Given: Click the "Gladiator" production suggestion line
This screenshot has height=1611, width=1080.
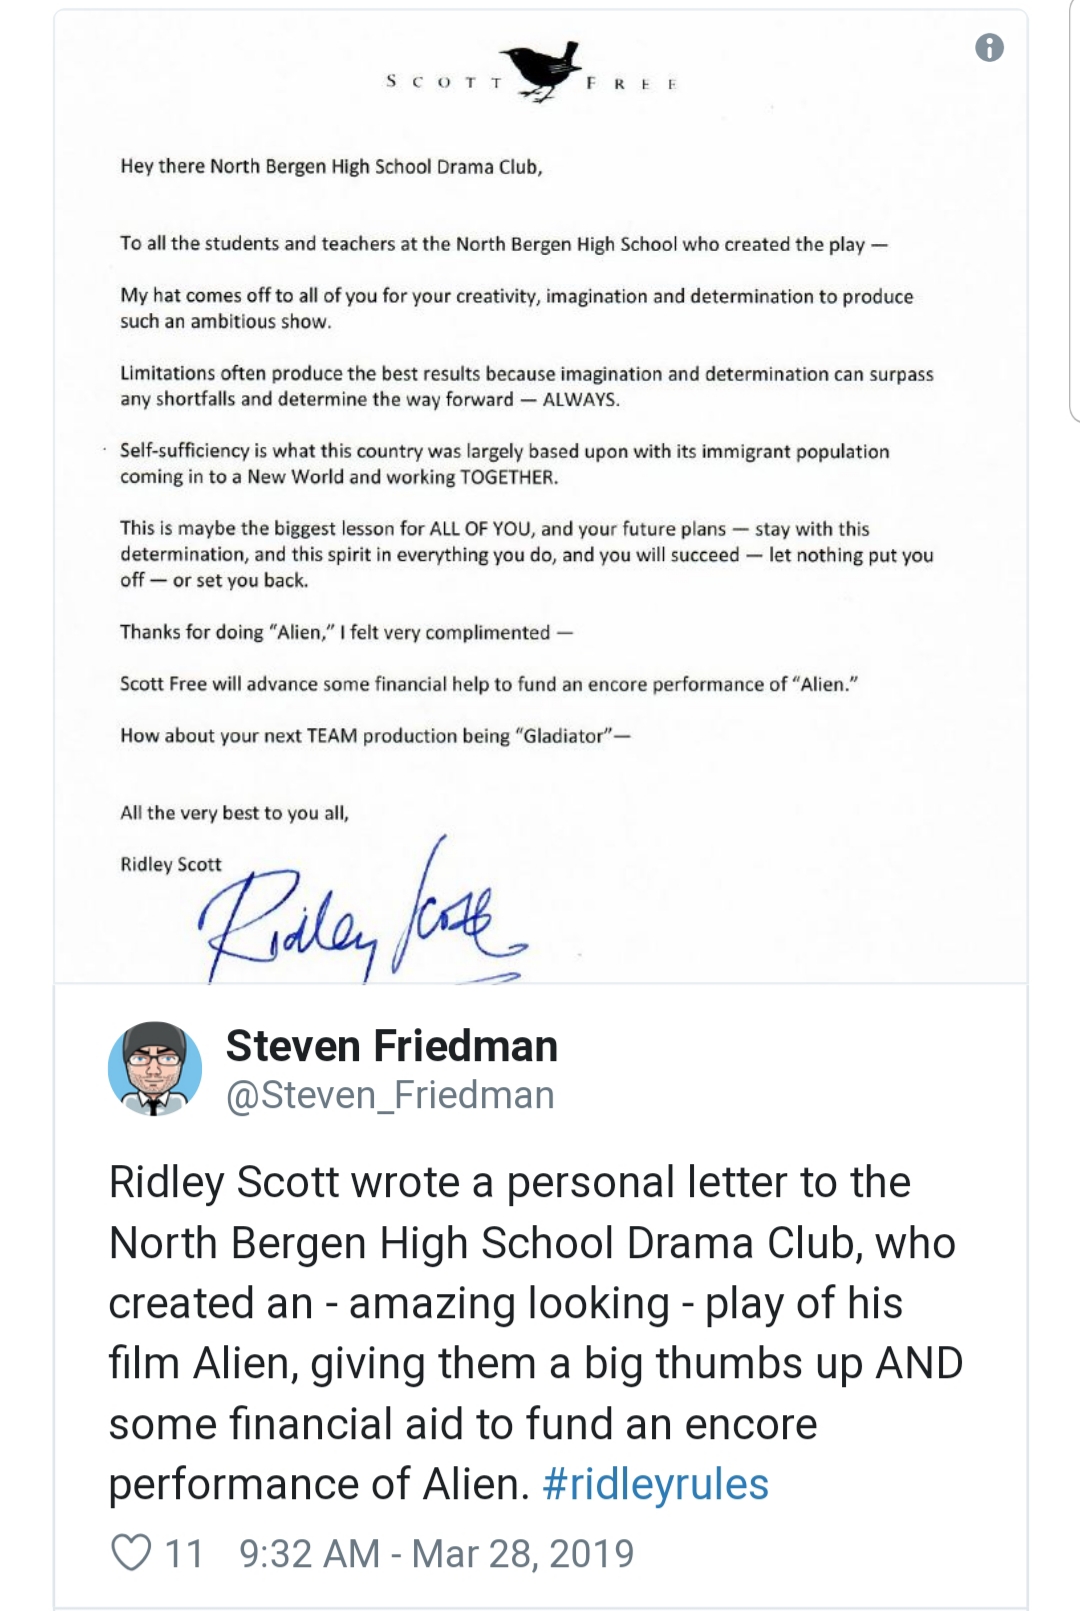Looking at the screenshot, I should (375, 736).
